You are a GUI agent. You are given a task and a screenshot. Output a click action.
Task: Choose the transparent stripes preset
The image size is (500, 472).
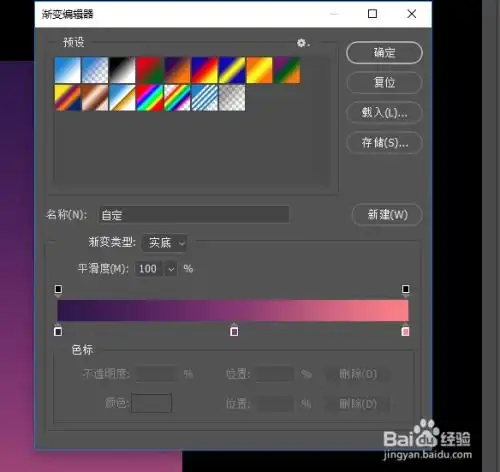pyautogui.click(x=204, y=97)
